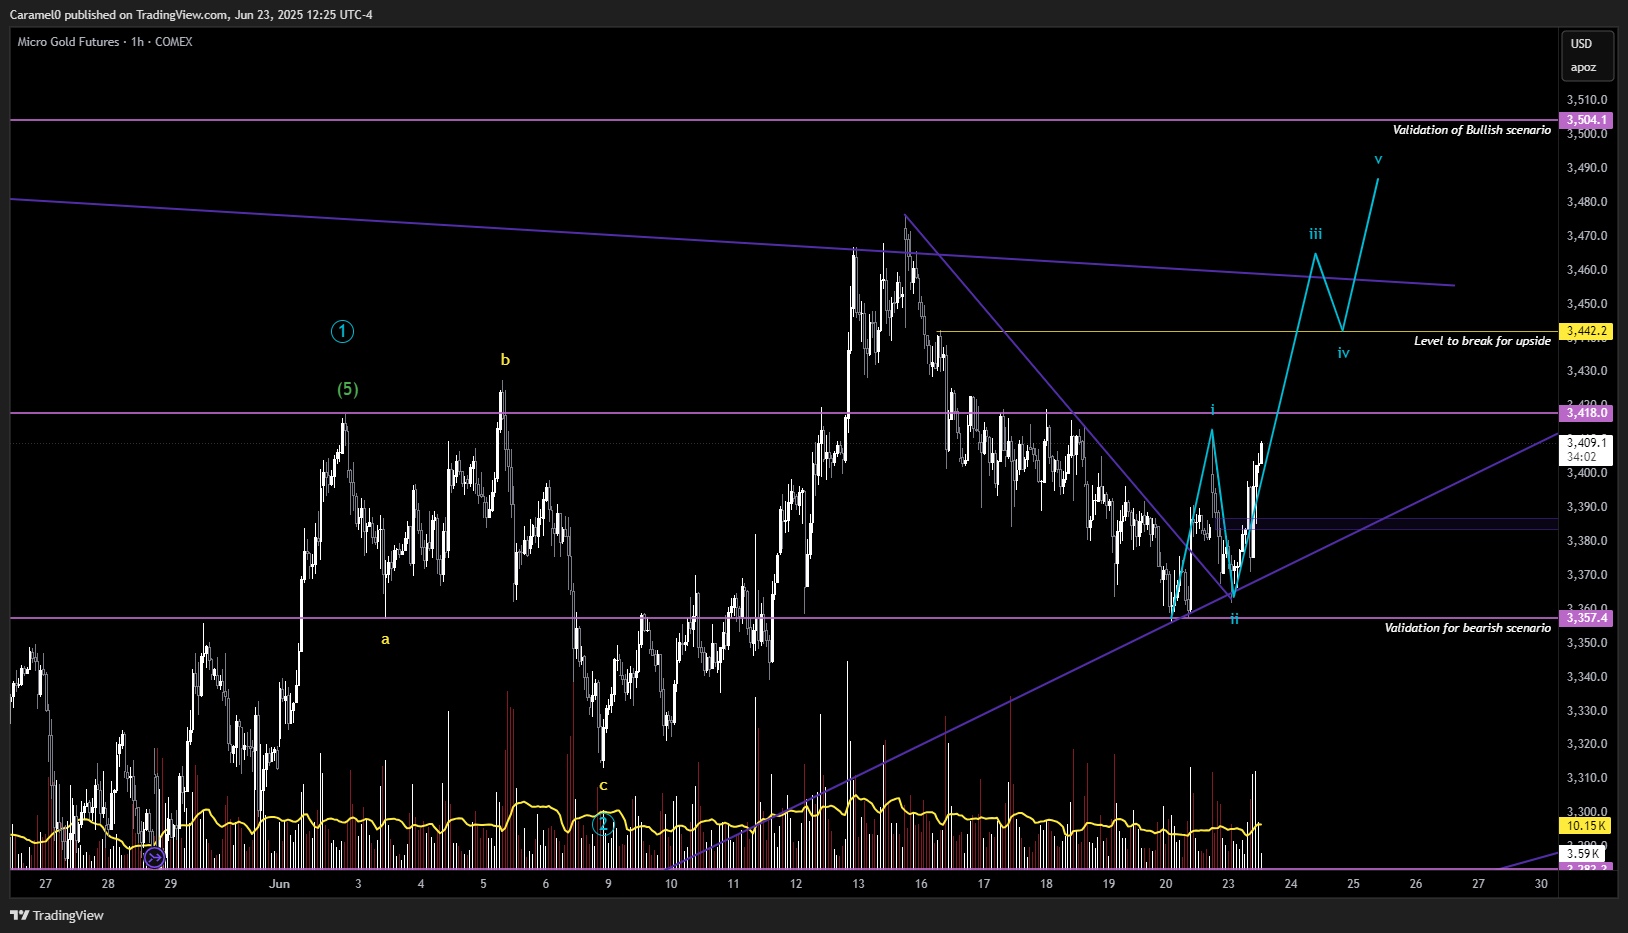Click date 23 on the time axis
Viewport: 1628px width, 933px height.
coord(1228,884)
